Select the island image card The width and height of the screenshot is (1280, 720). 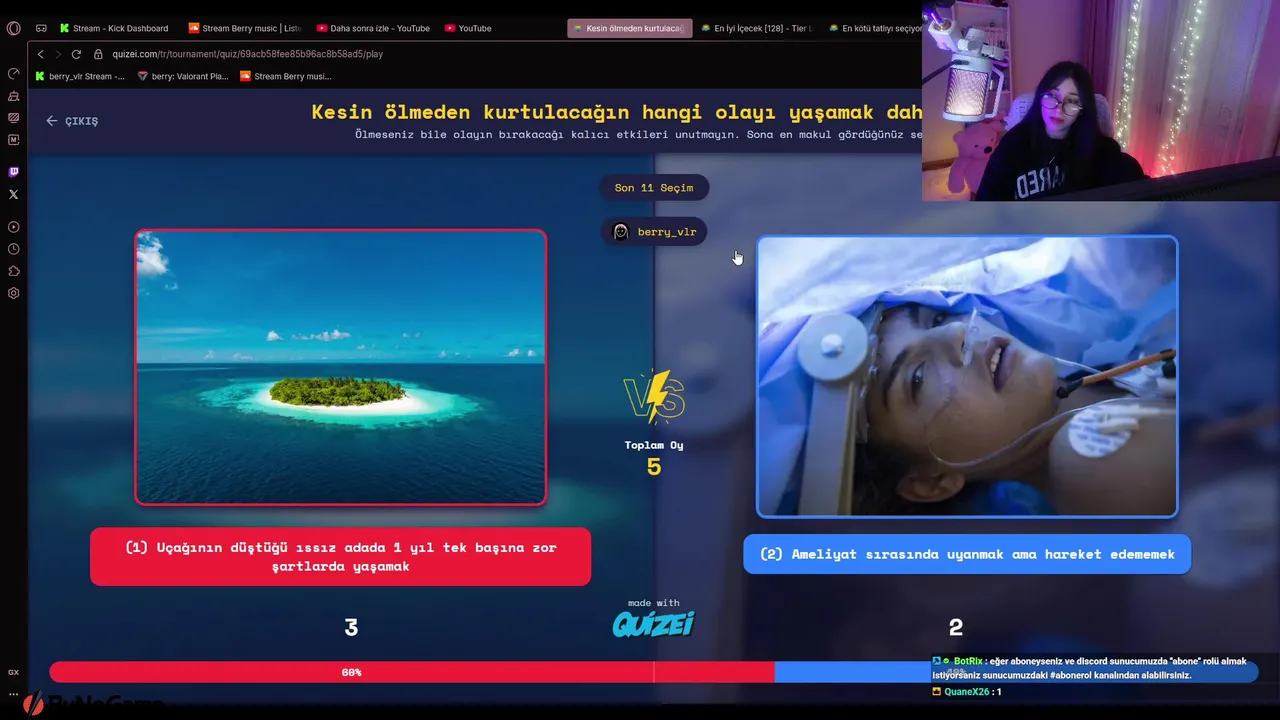pyautogui.click(x=341, y=367)
